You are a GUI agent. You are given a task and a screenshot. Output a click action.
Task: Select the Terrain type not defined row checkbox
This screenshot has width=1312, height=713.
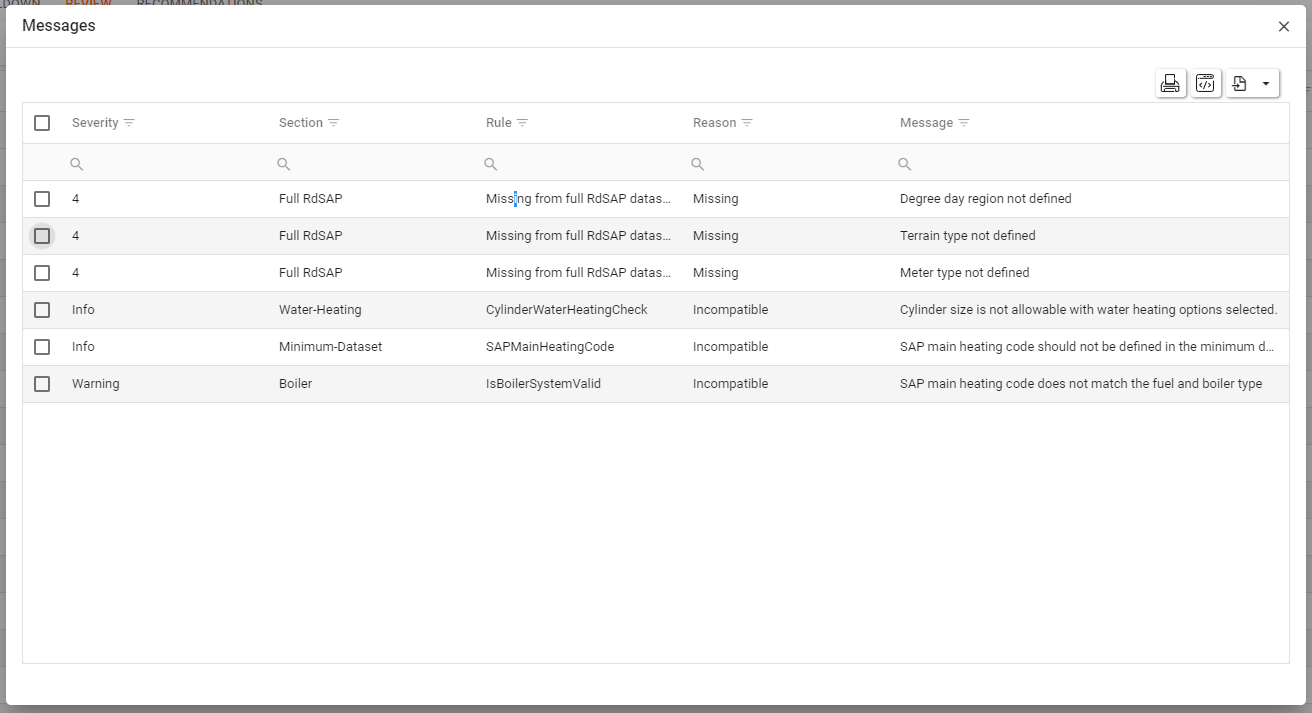pos(42,236)
